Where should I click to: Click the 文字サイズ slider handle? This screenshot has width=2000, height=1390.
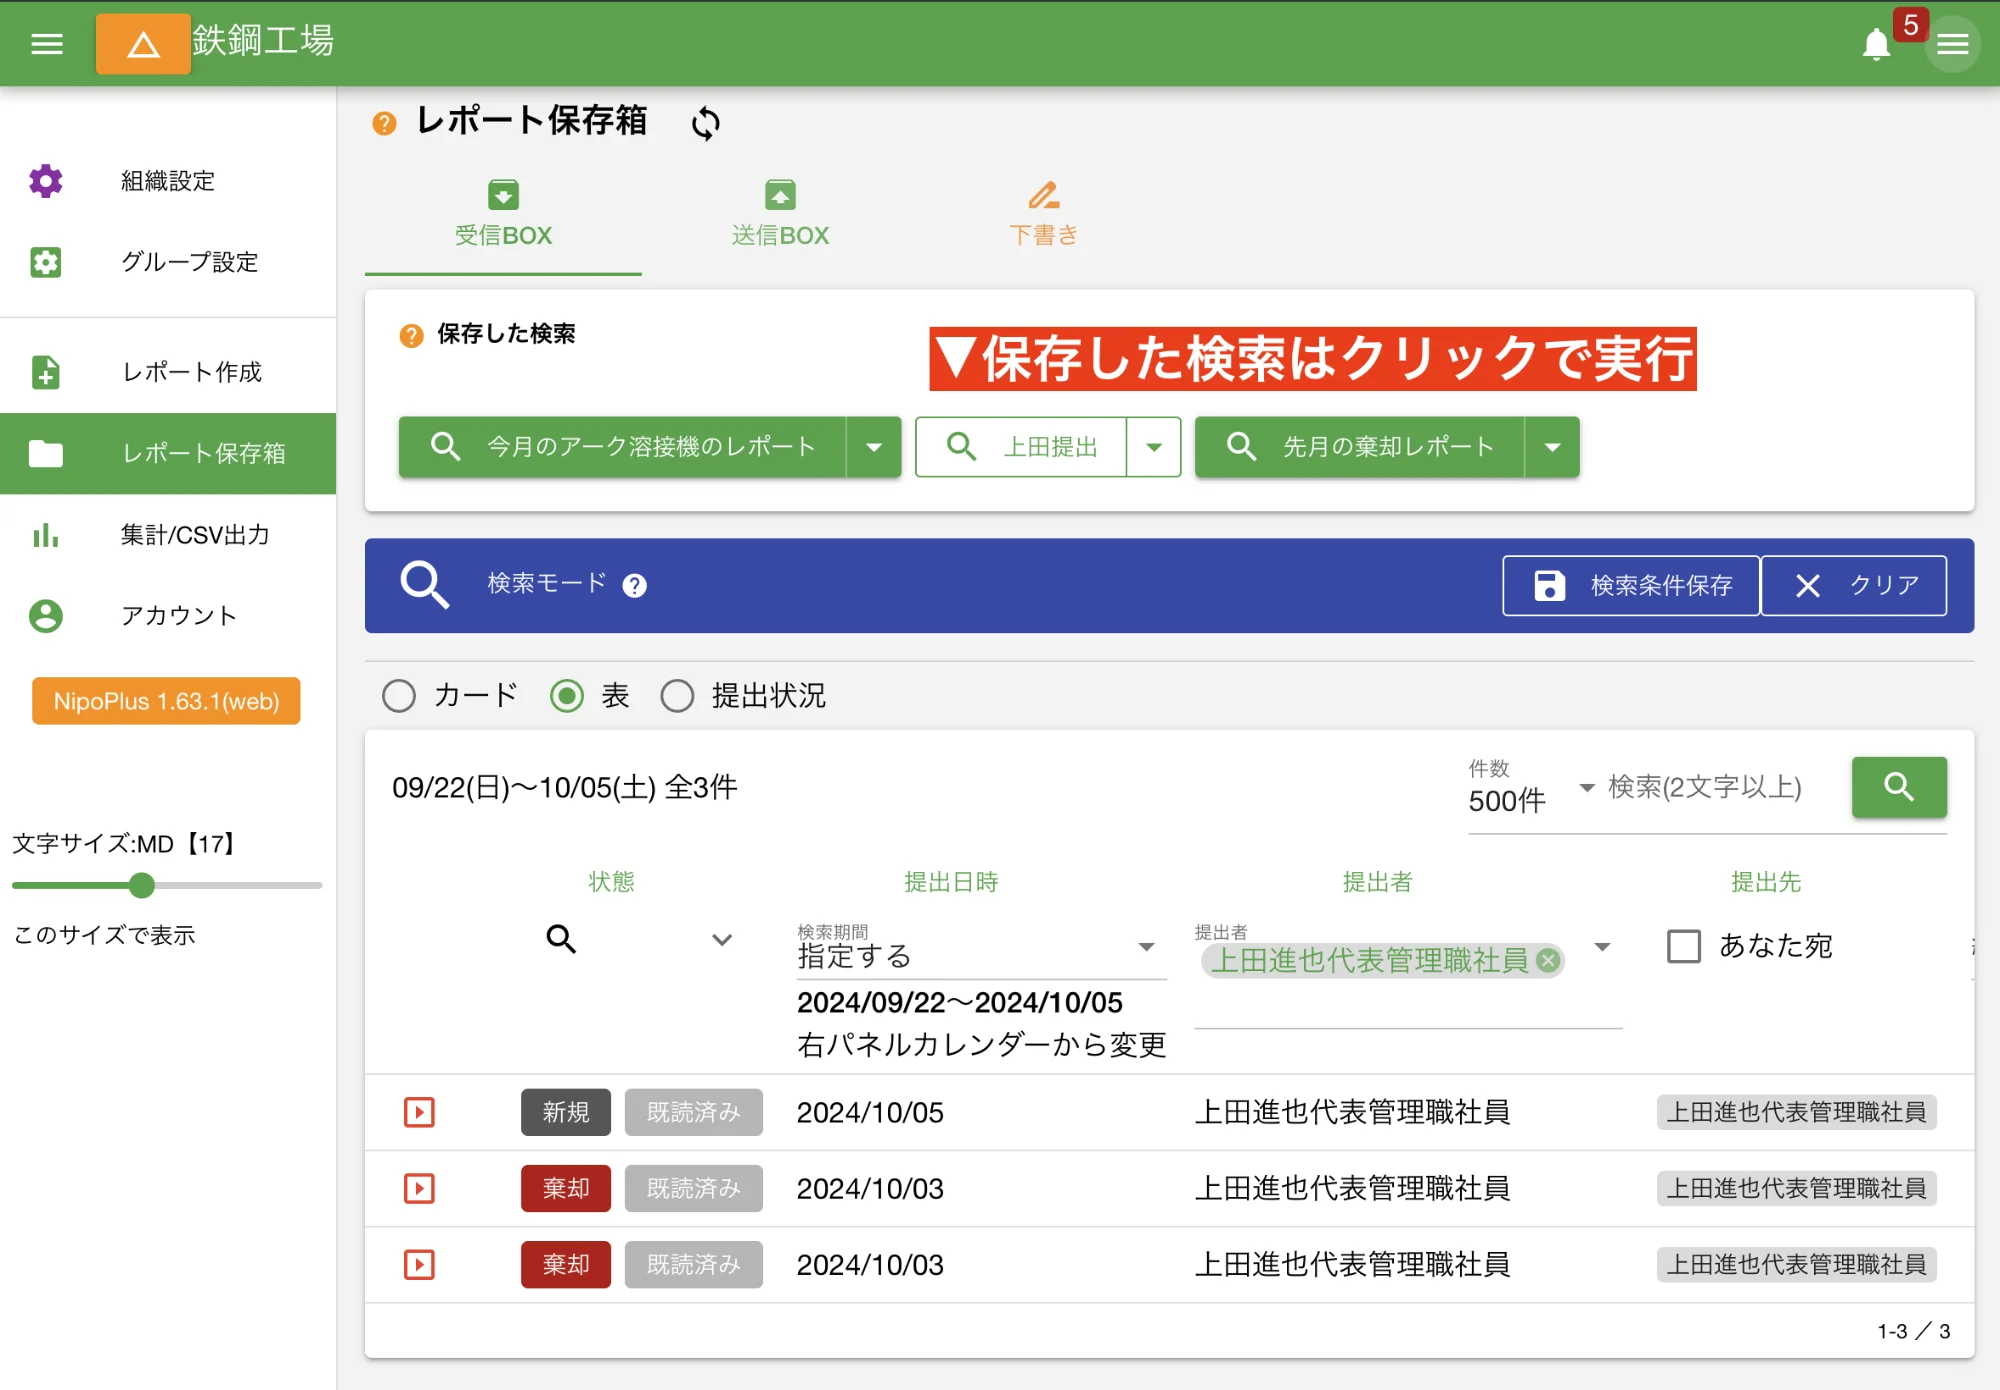(x=142, y=885)
